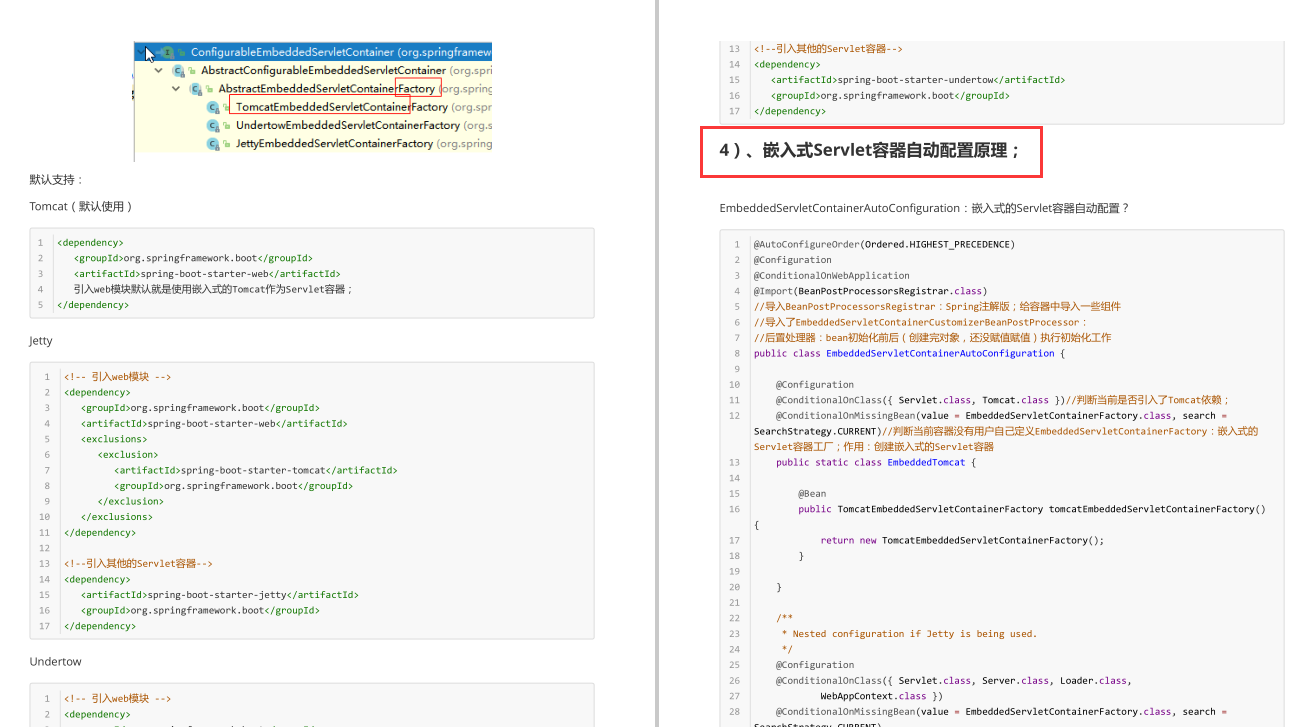Click the "@Import(BeanPostProcessorsRegistrar.class)" line
Viewport: 1297px width, 727px height.
[870, 291]
